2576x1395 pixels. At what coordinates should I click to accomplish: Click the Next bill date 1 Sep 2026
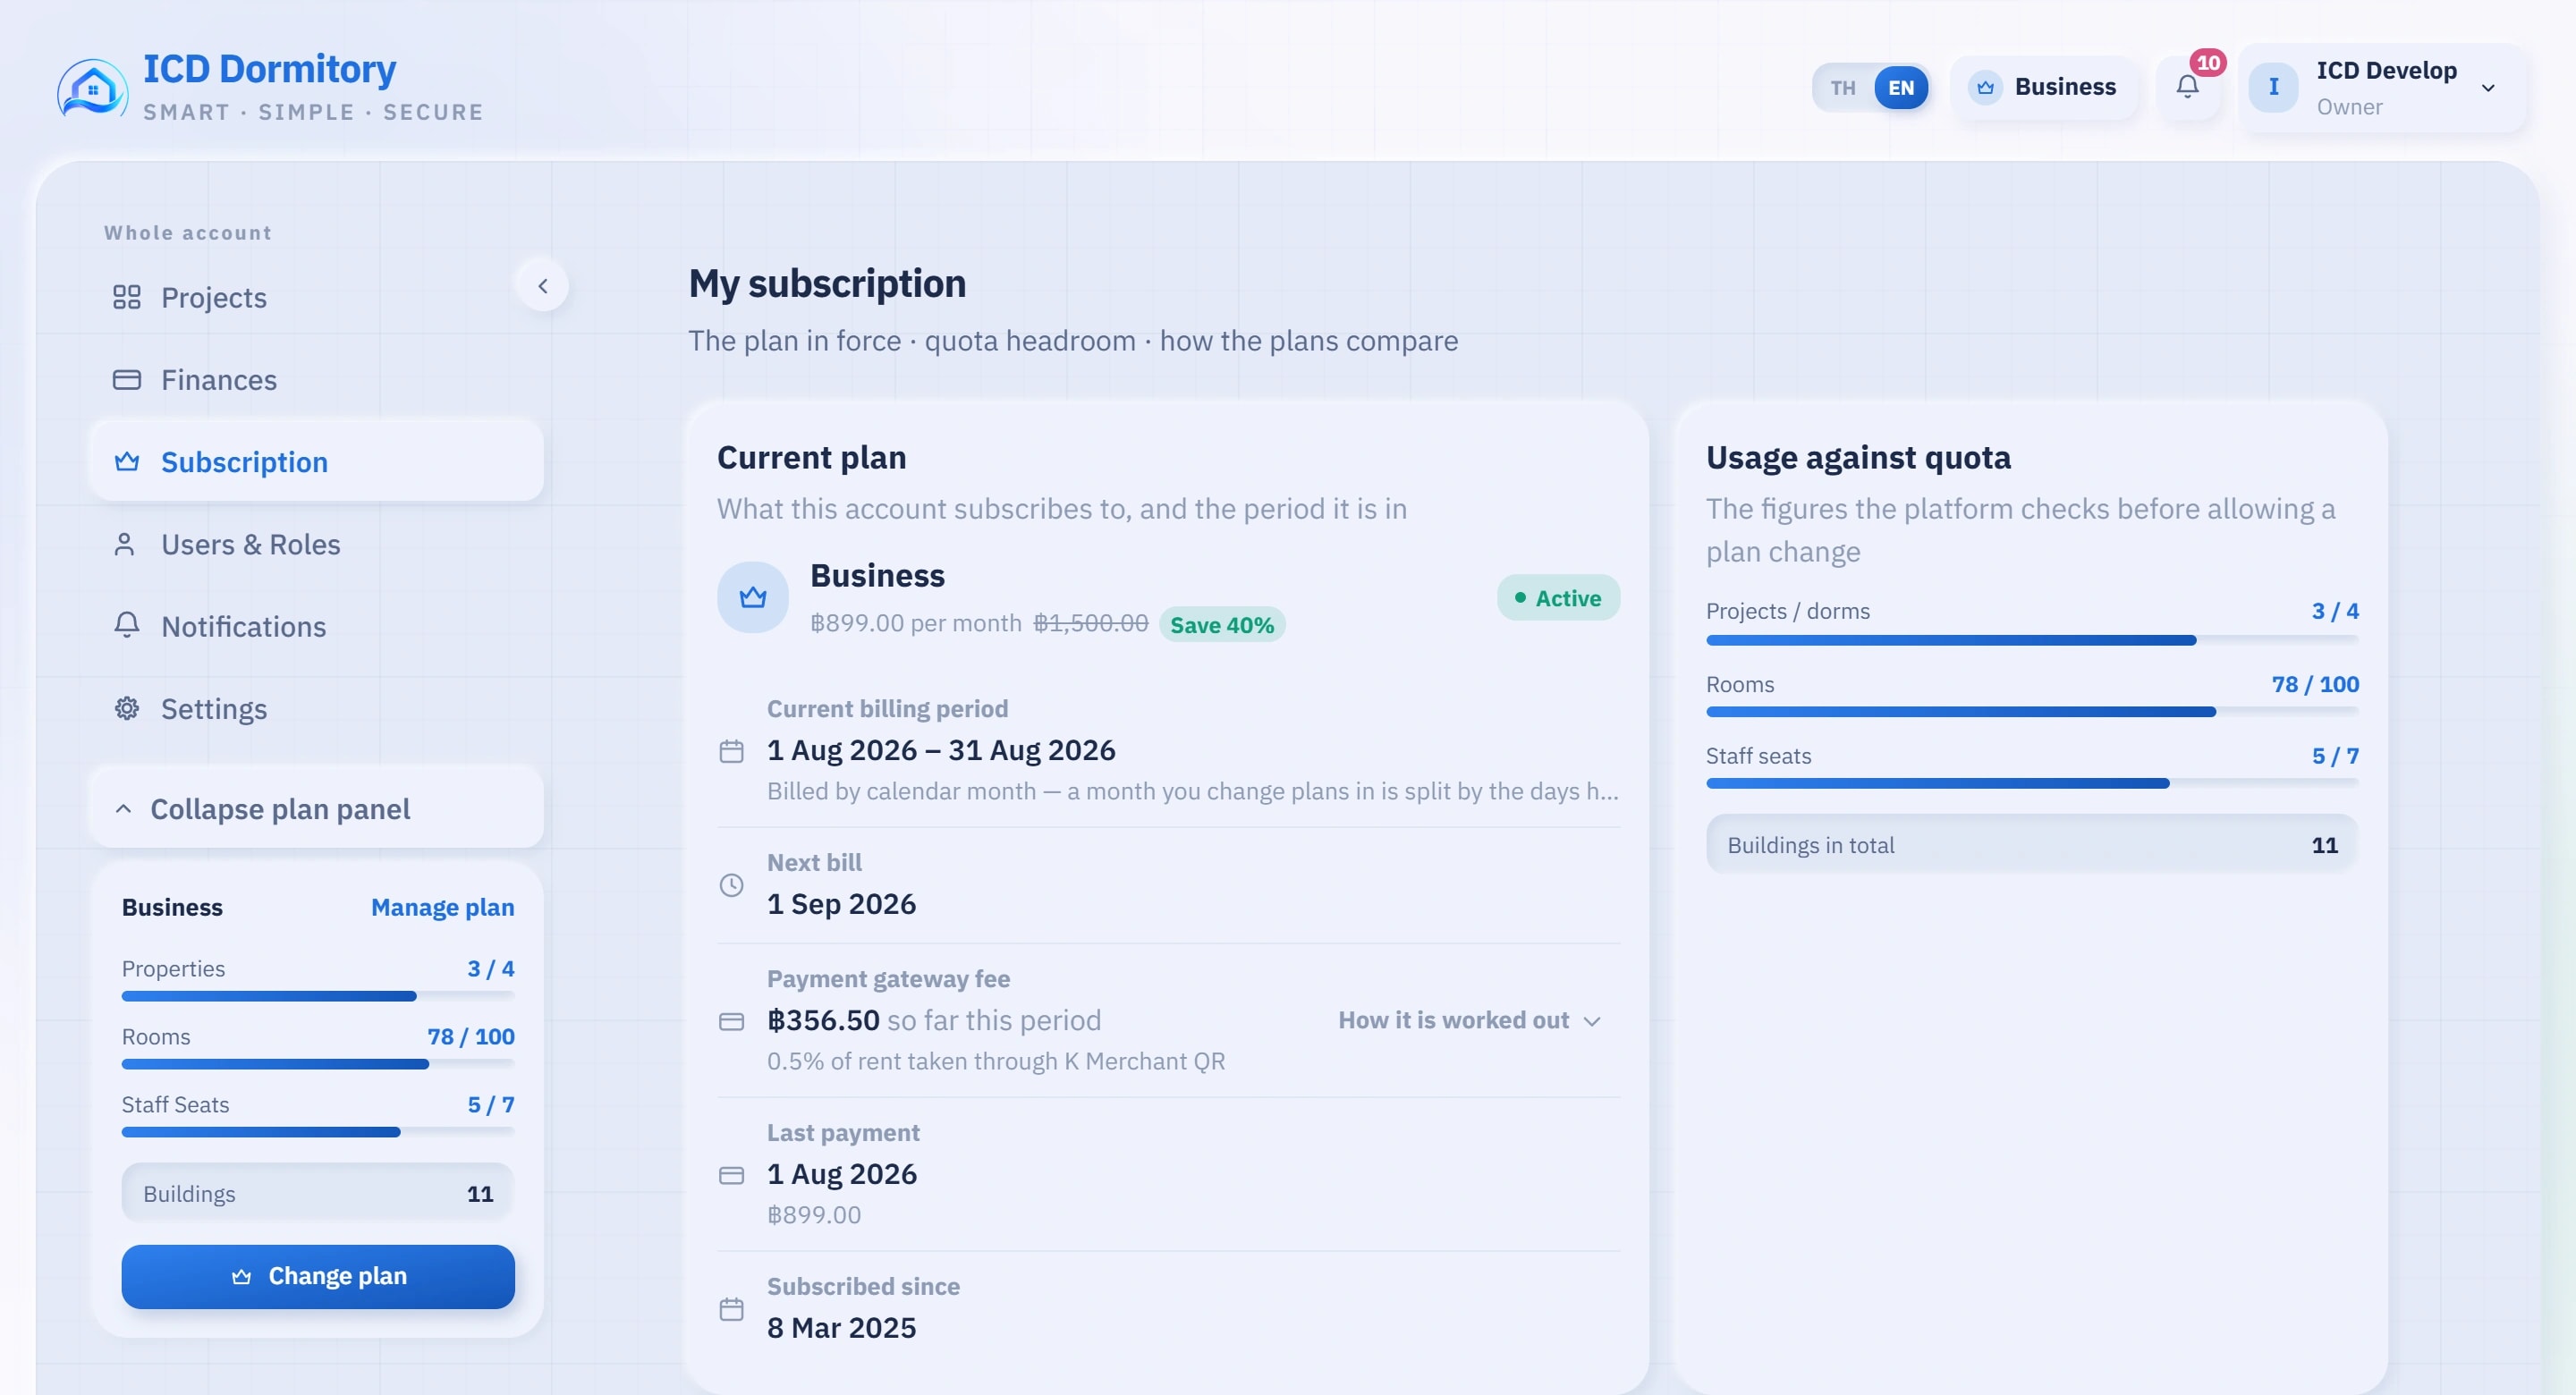coord(841,904)
